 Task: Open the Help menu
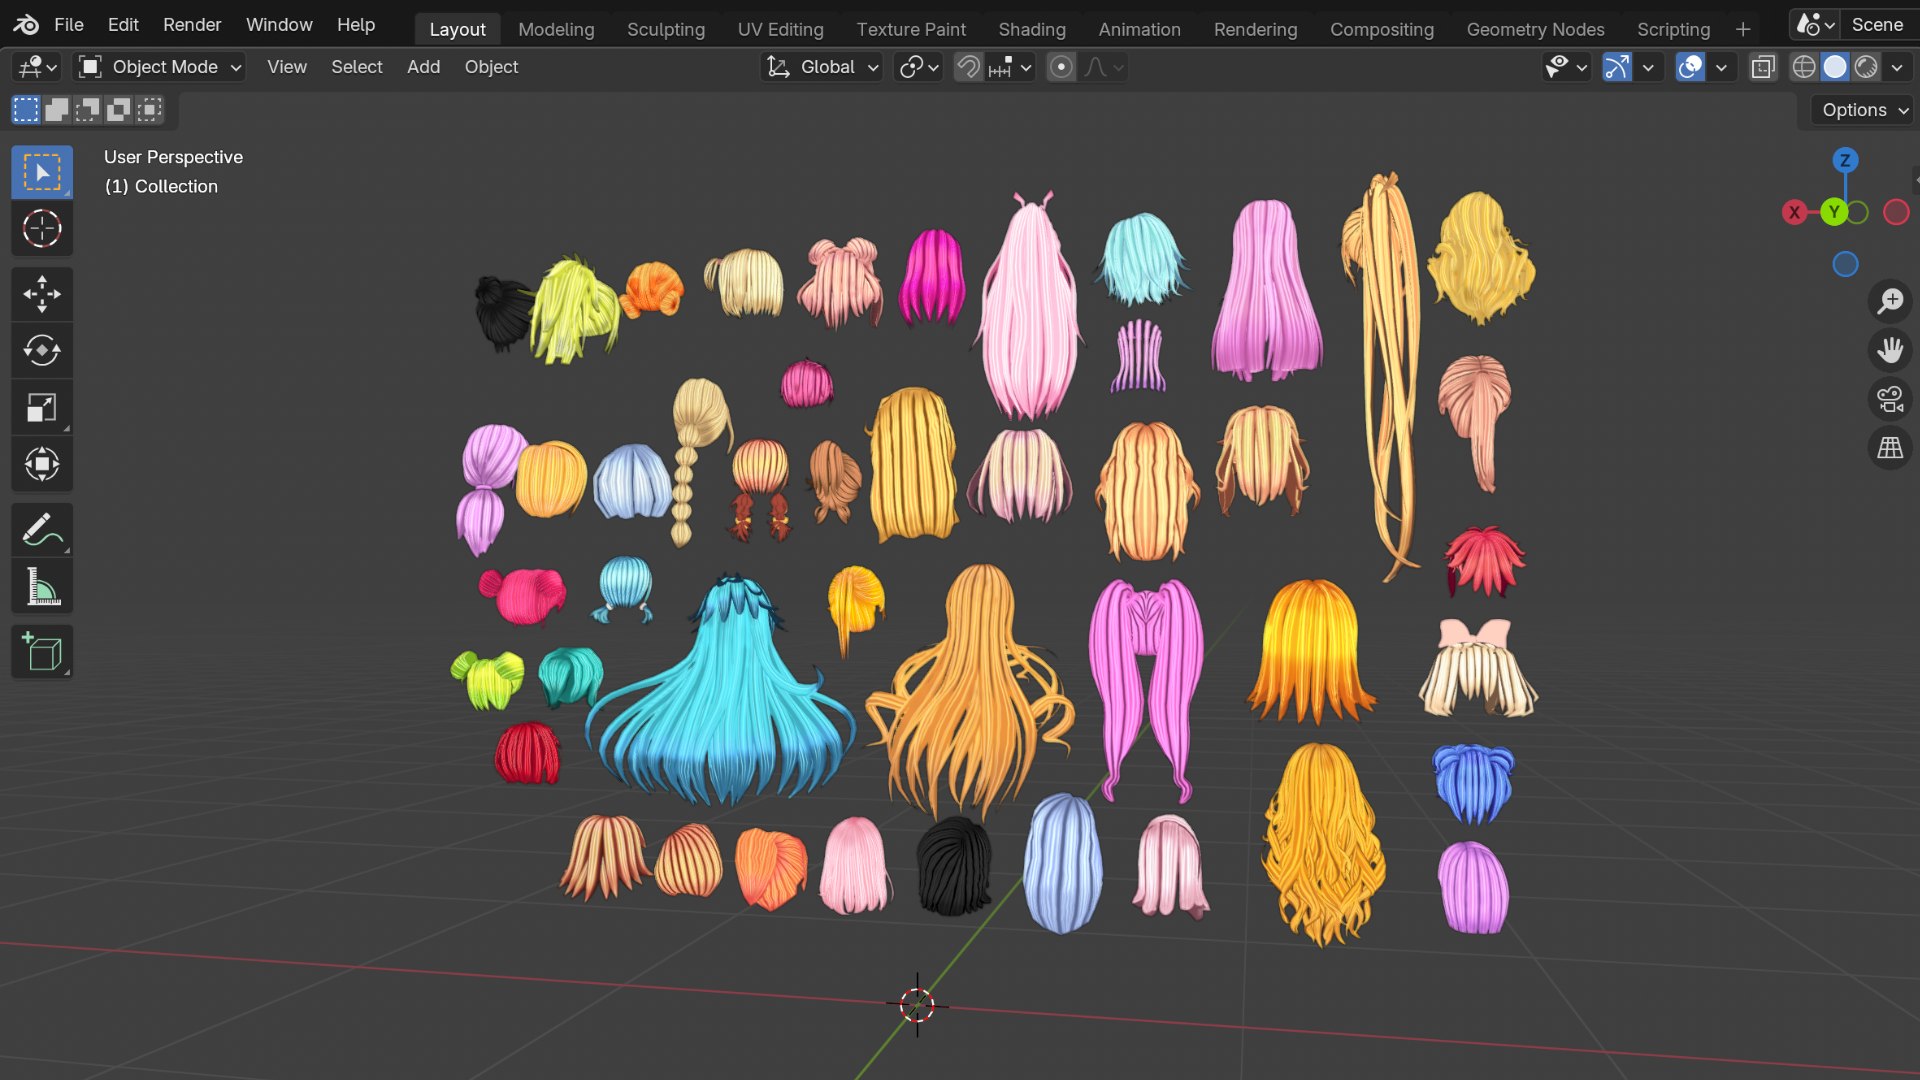pos(355,24)
